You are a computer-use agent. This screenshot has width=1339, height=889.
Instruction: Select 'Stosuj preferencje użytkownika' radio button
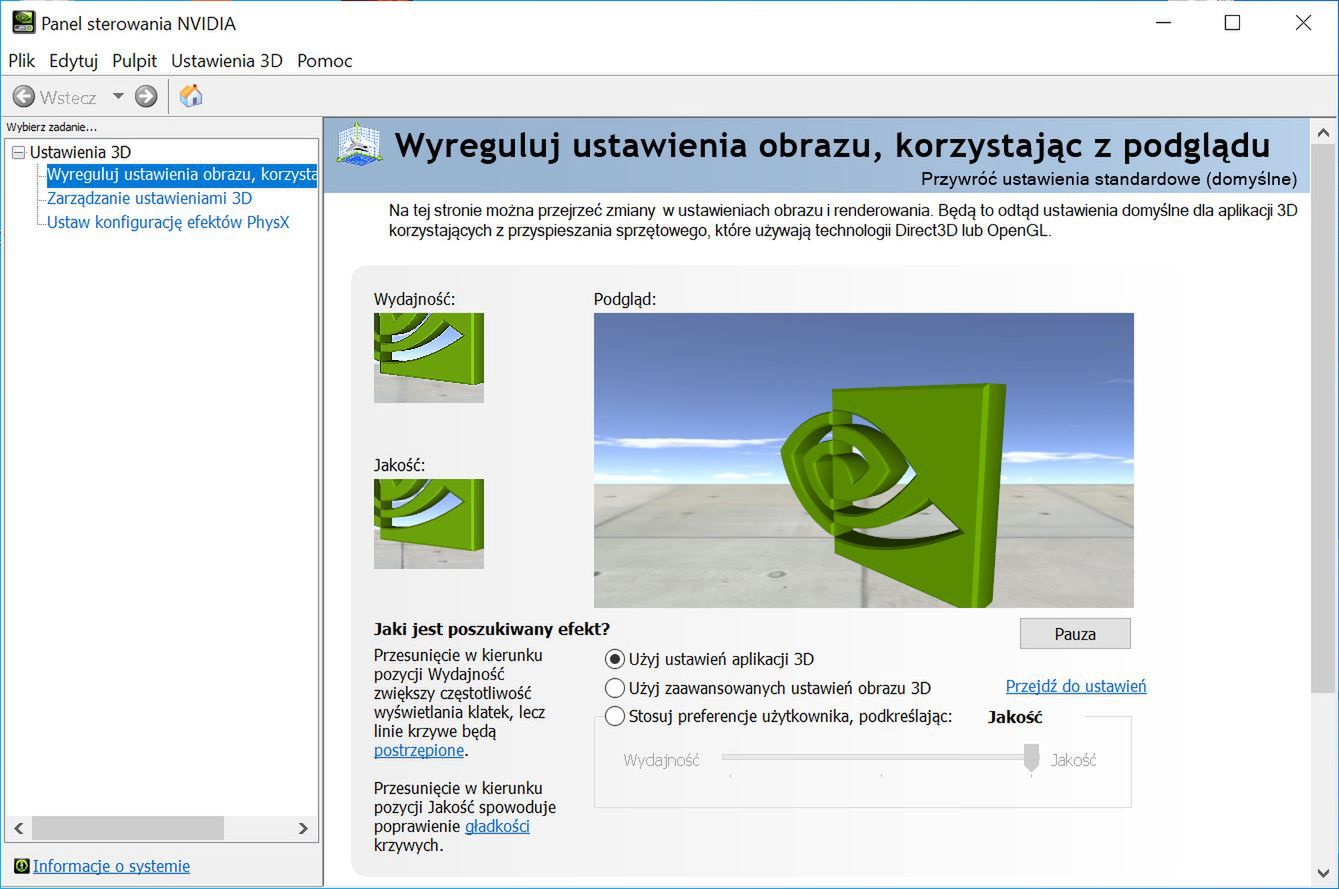tap(615, 716)
